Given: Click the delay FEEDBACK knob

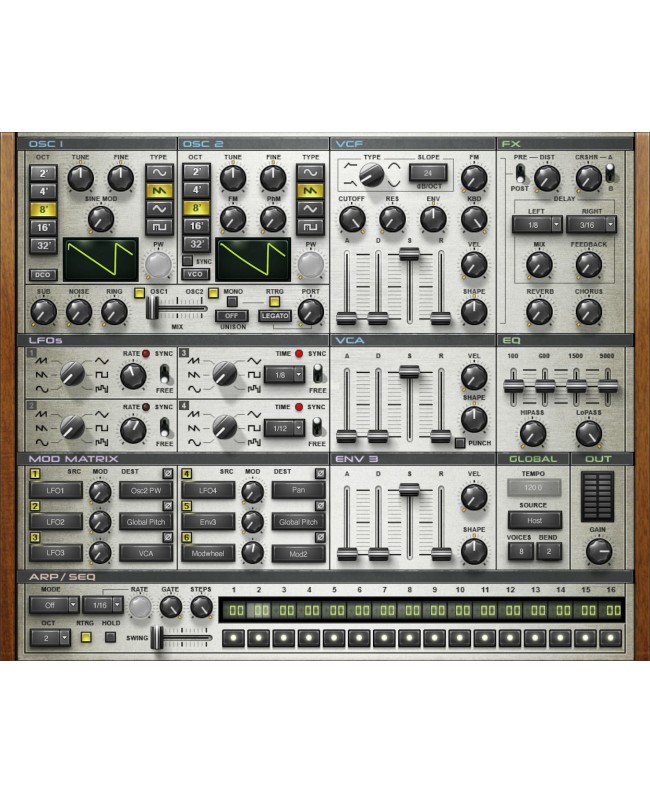Looking at the screenshot, I should pos(589,264).
